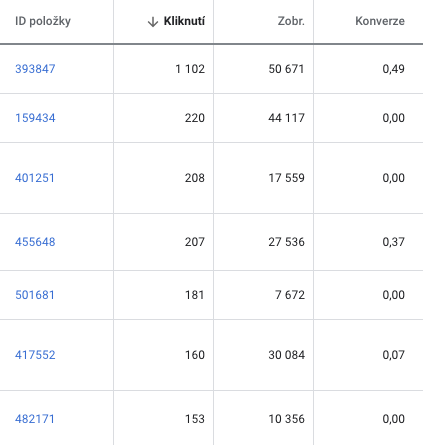The height and width of the screenshot is (445, 423).
Task: Sort by the Konverze column header
Action: (x=380, y=21)
